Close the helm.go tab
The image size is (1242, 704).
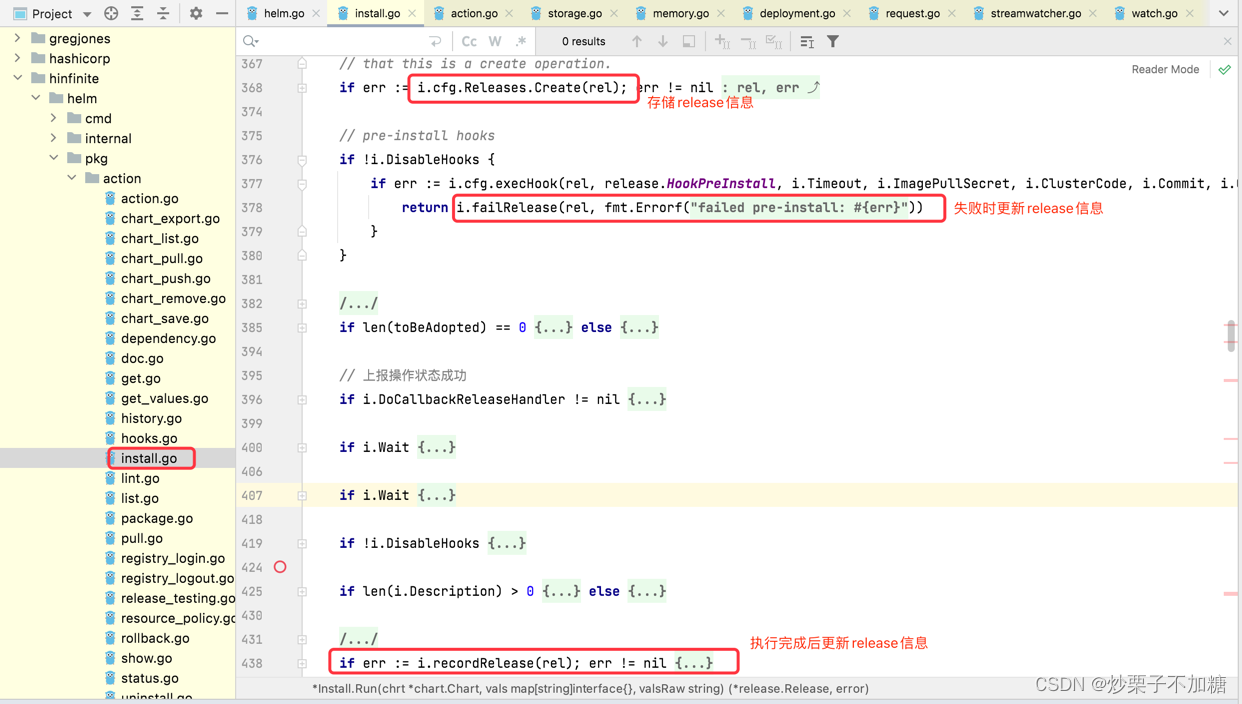[316, 14]
